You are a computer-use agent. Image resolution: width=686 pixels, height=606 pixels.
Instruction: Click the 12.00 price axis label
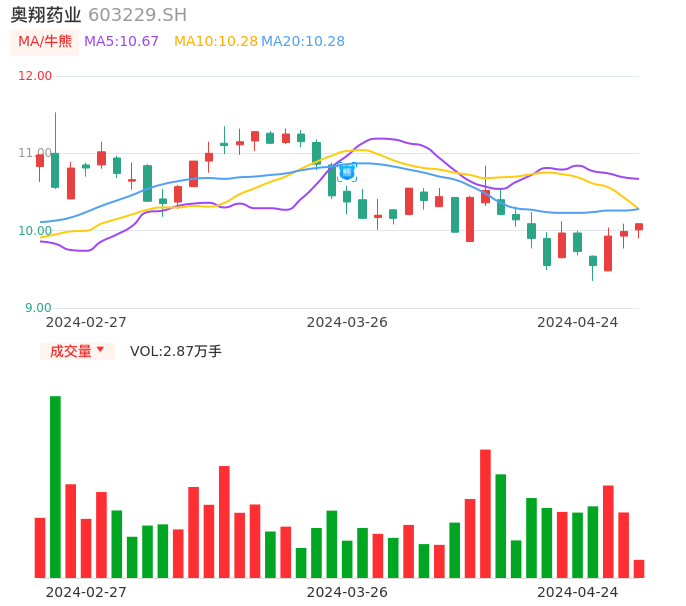(36, 76)
